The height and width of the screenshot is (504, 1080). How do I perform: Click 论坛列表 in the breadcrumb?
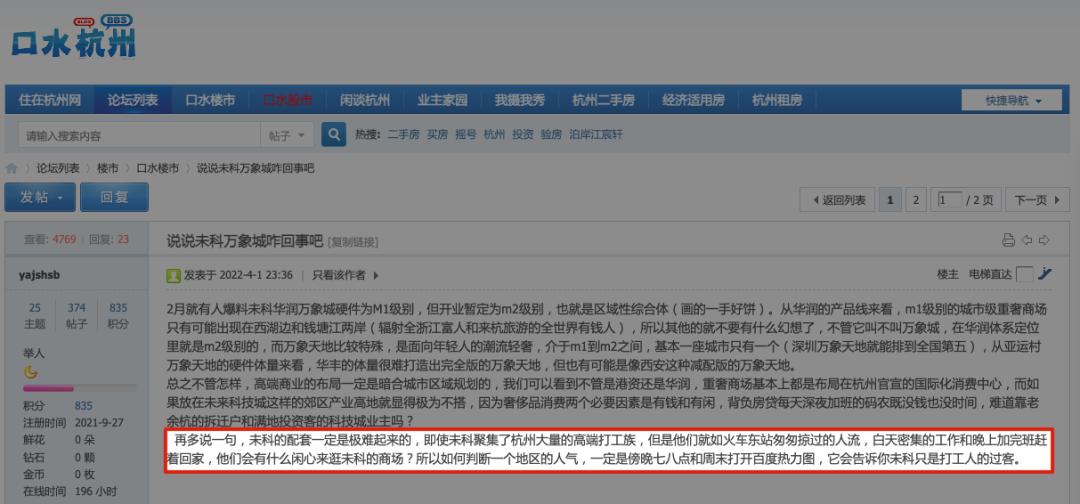coord(58,169)
